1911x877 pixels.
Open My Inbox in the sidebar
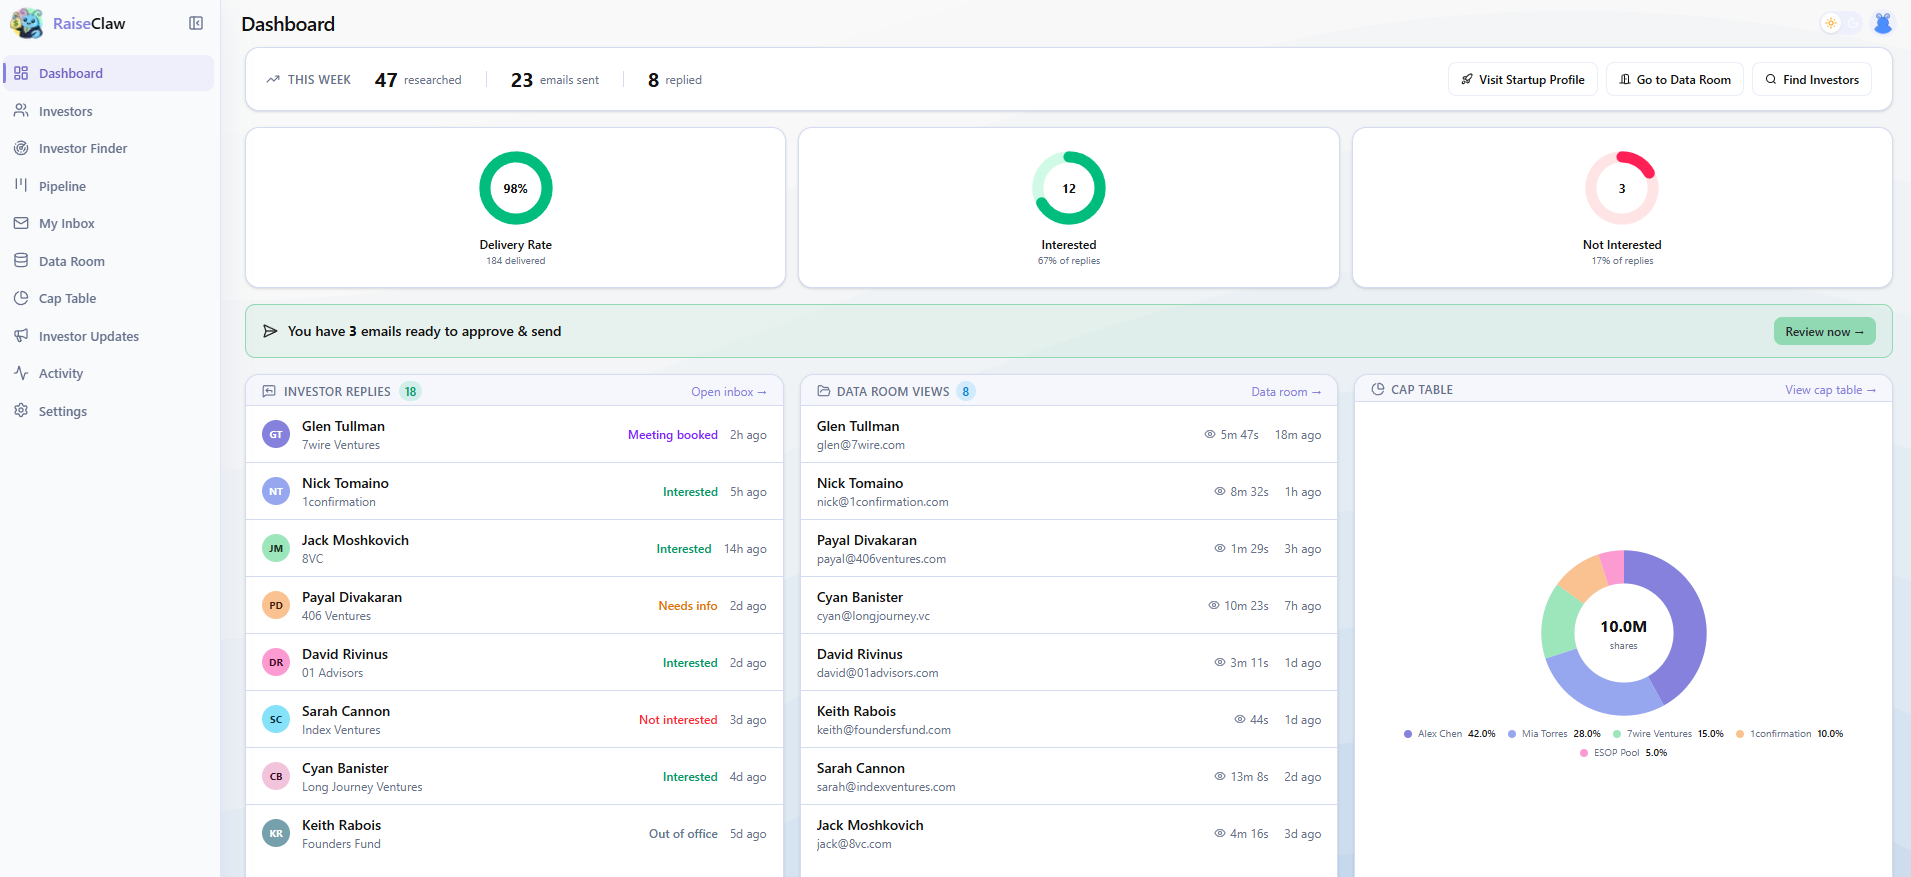[x=109, y=223]
